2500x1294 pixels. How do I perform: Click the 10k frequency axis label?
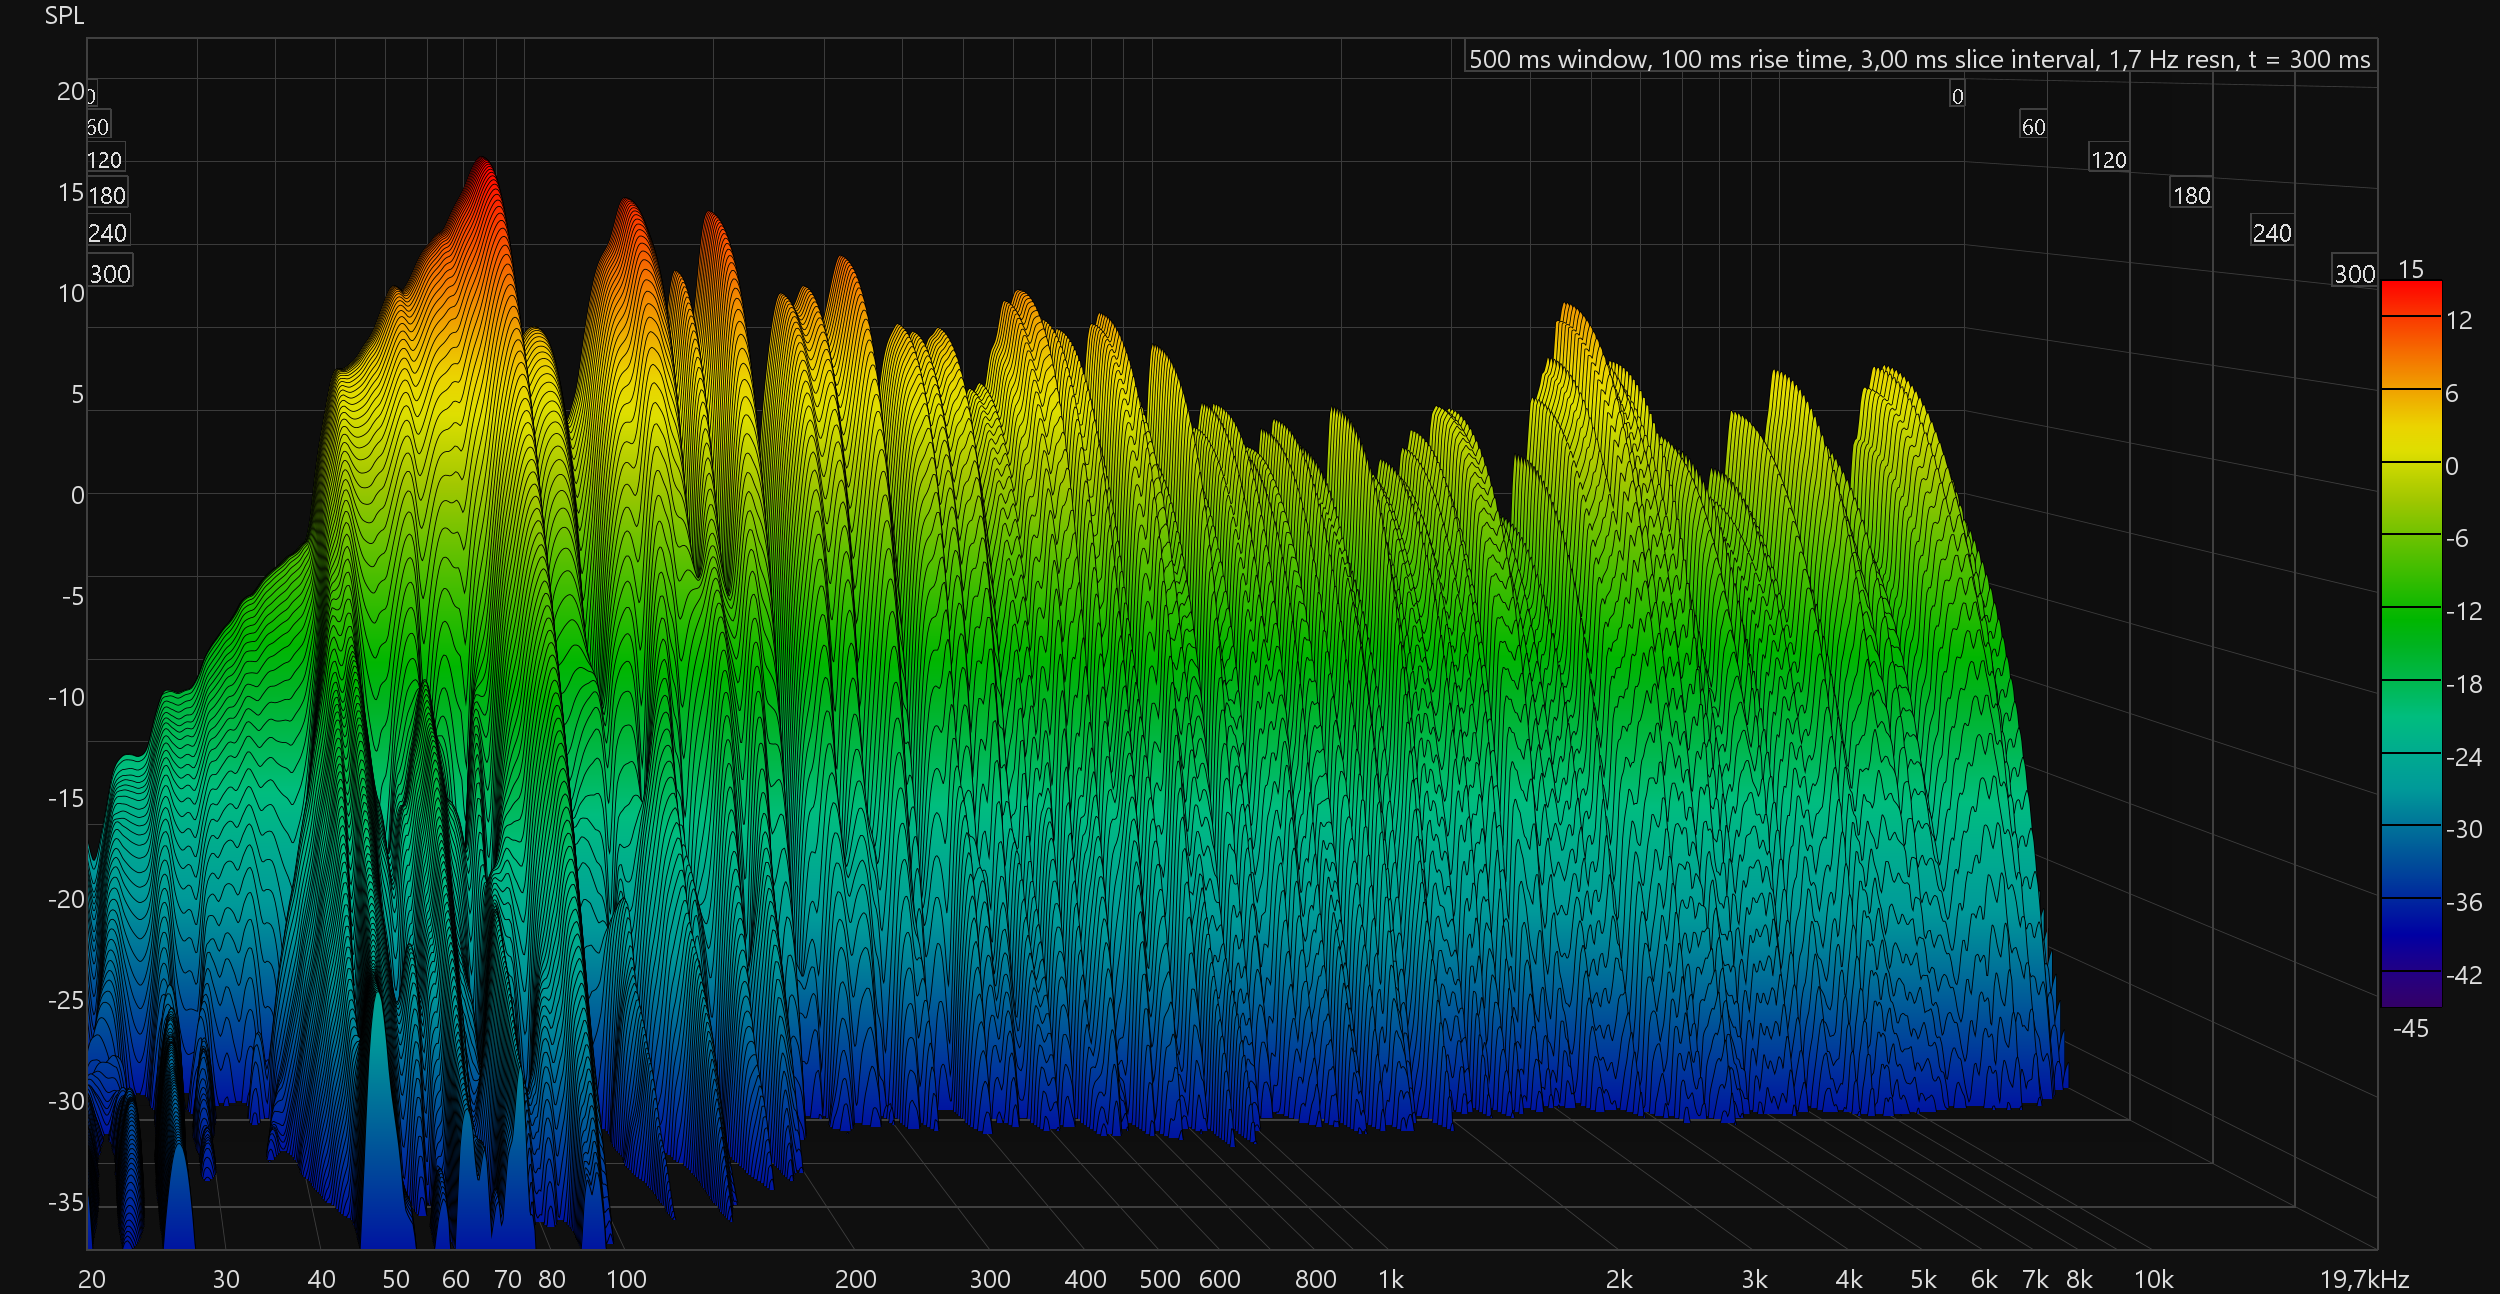[2153, 1279]
